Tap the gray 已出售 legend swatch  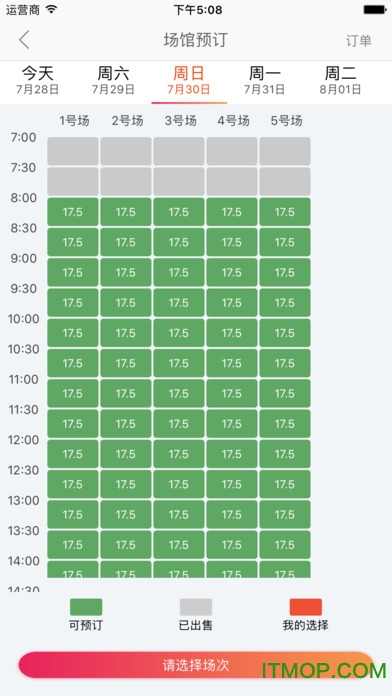[196, 607]
